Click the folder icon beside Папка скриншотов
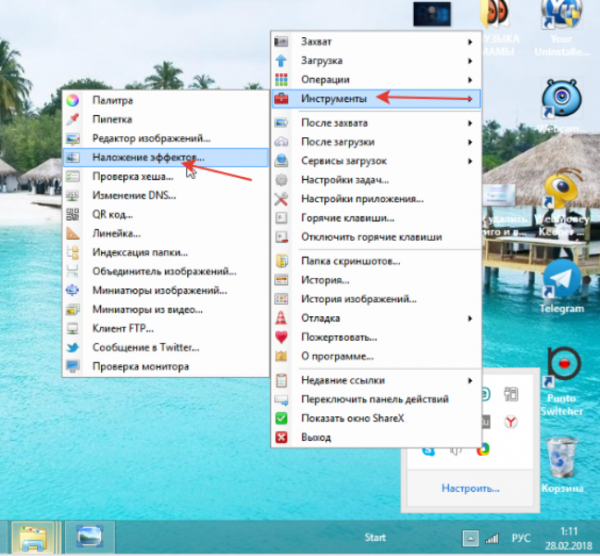This screenshot has height=556, width=600. tap(281, 261)
